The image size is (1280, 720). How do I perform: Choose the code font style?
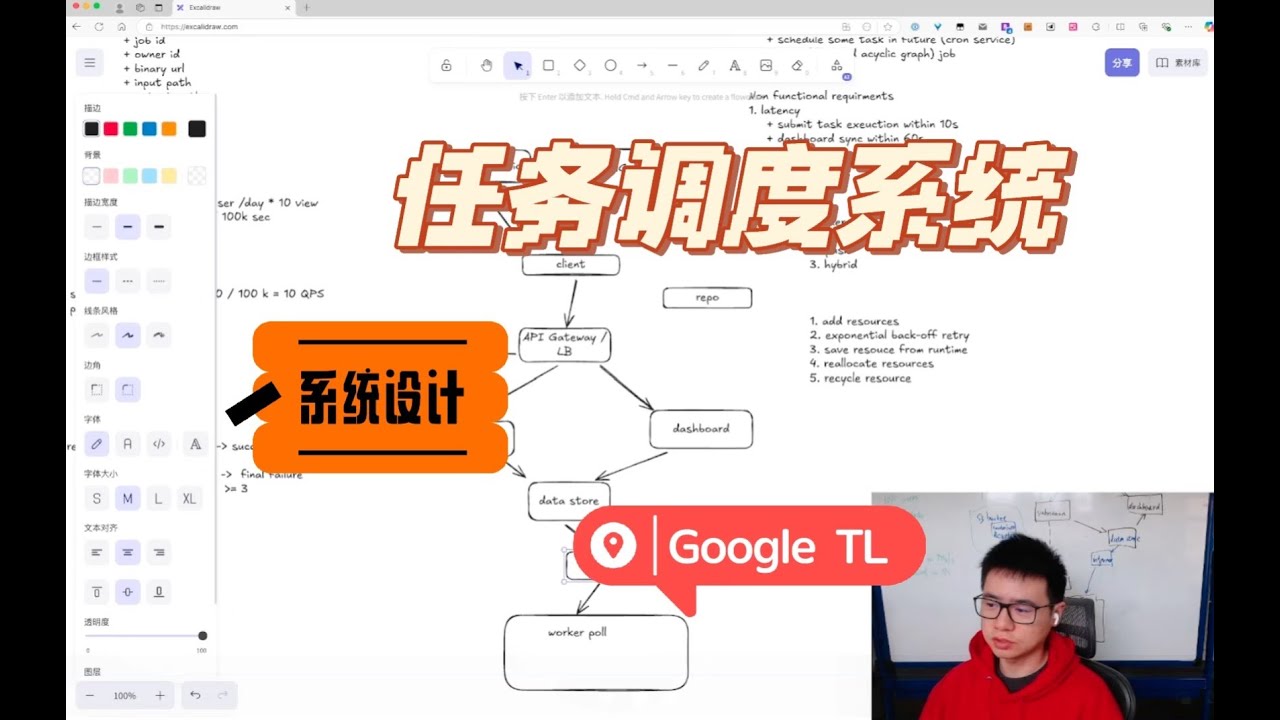click(x=158, y=444)
